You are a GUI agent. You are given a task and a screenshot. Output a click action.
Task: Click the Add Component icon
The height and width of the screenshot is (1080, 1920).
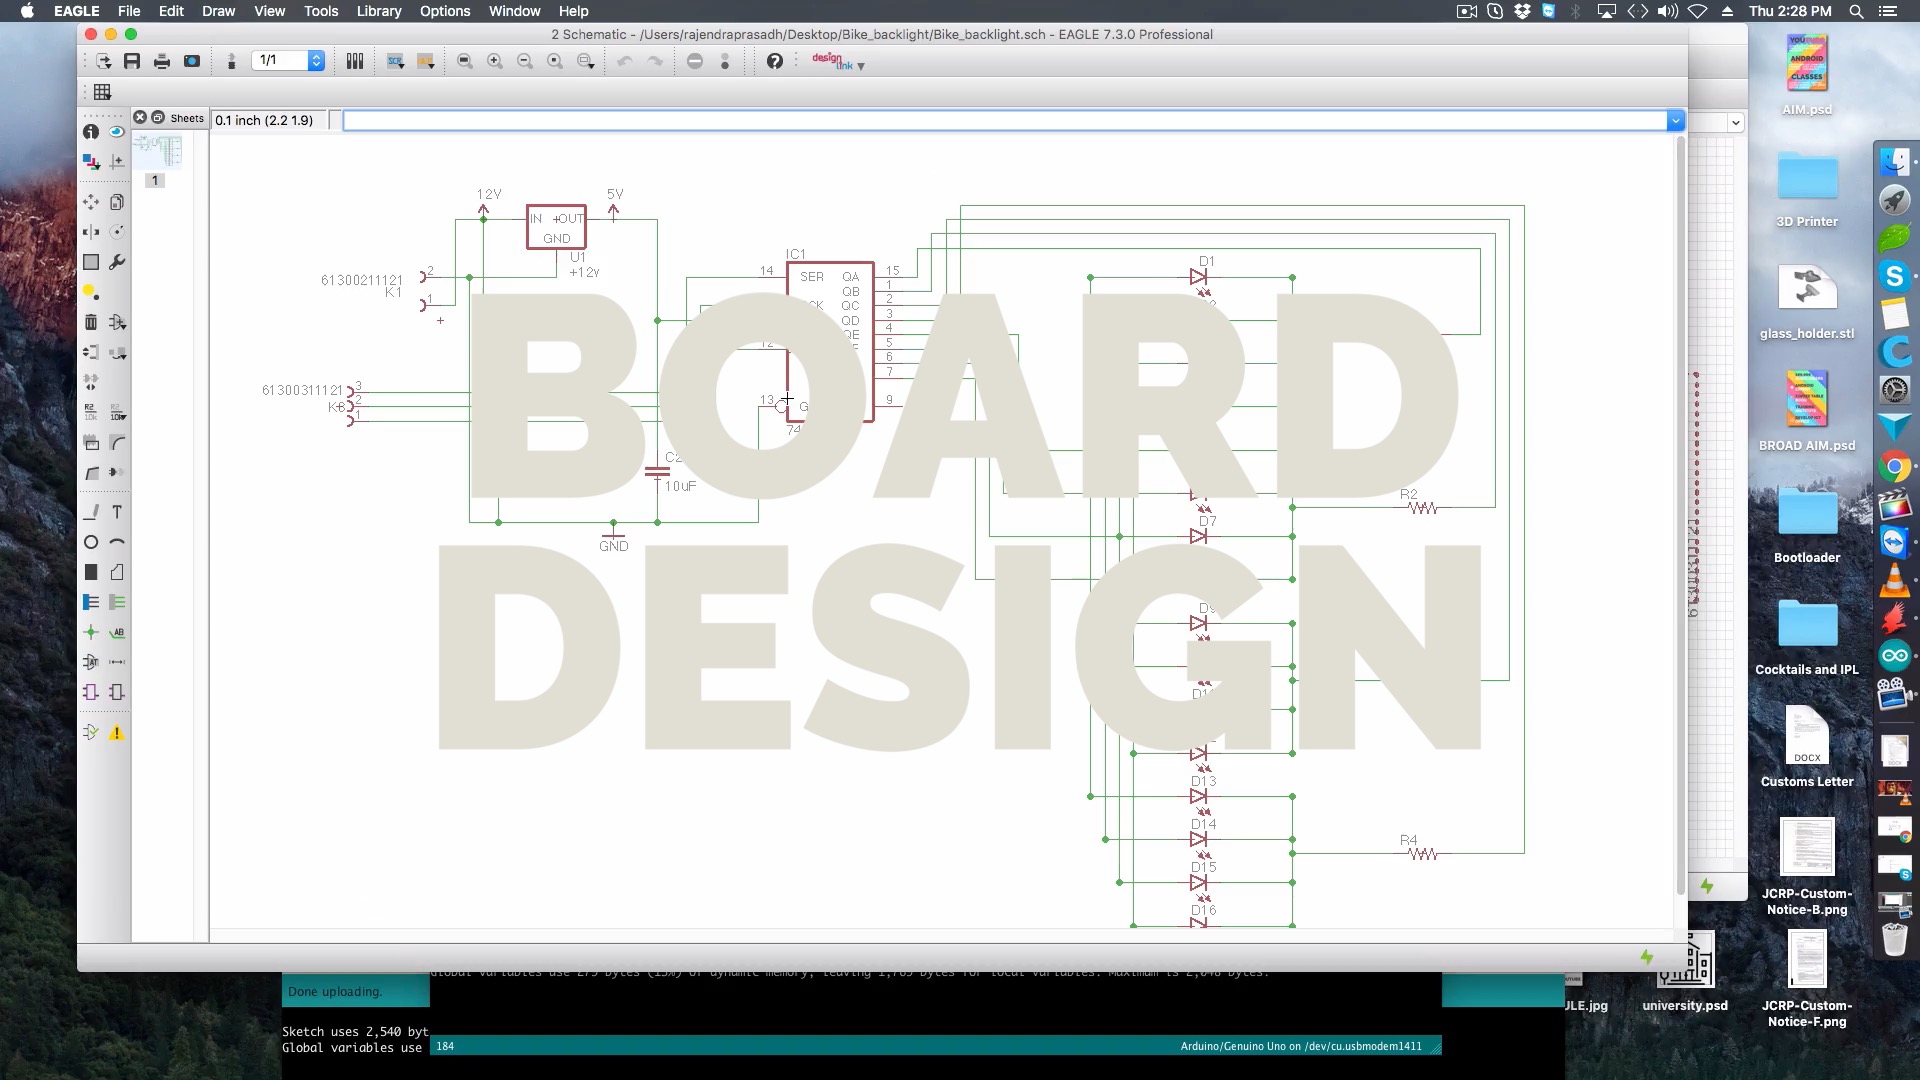(x=116, y=322)
